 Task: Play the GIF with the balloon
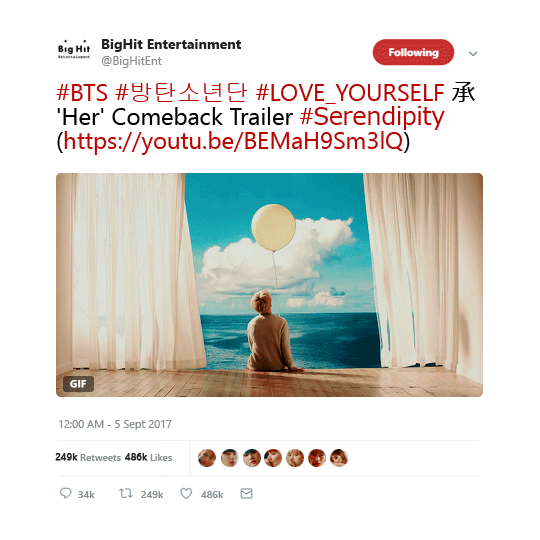coord(269,285)
